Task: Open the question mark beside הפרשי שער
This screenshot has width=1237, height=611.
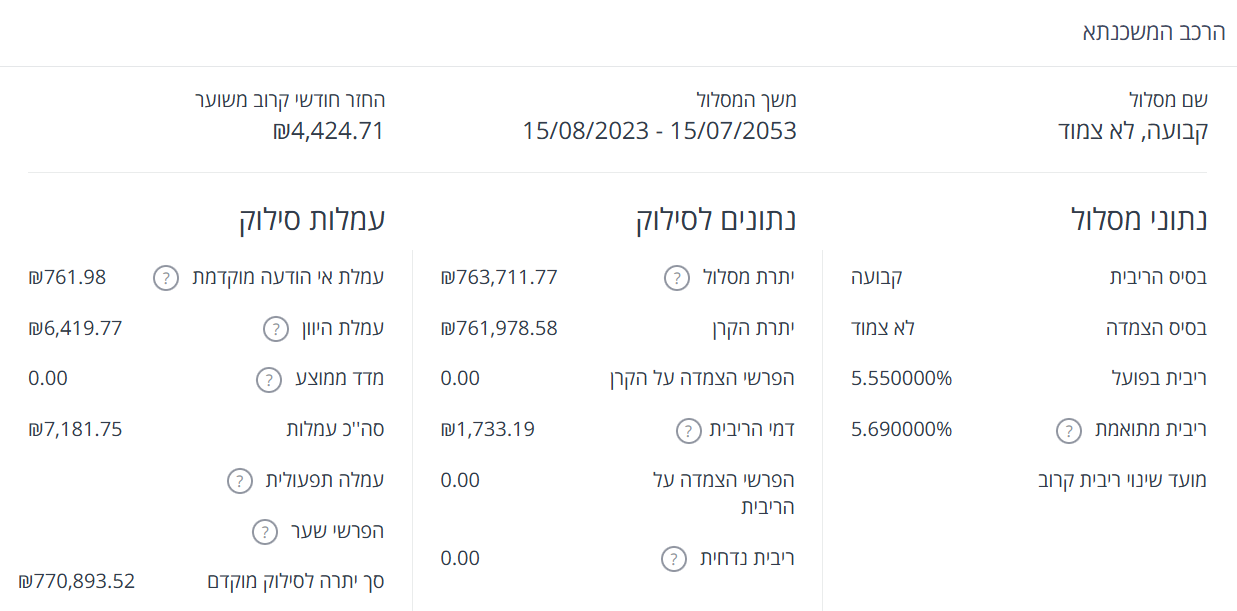Action: (264, 531)
